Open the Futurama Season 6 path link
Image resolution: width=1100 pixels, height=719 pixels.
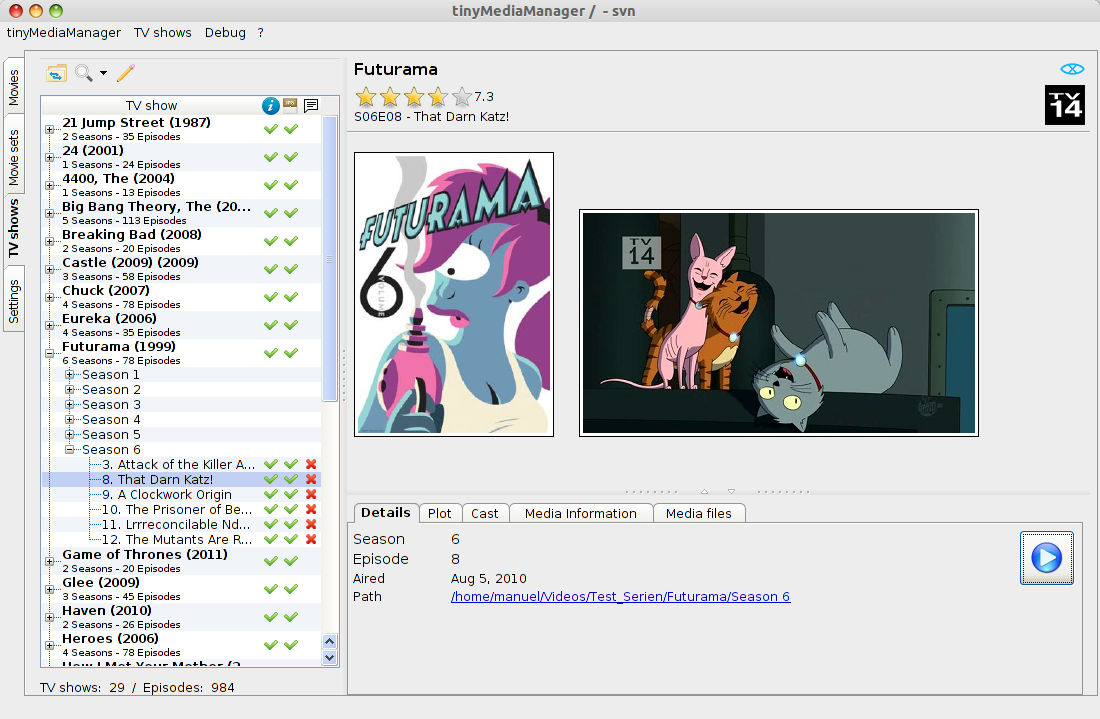click(x=620, y=597)
